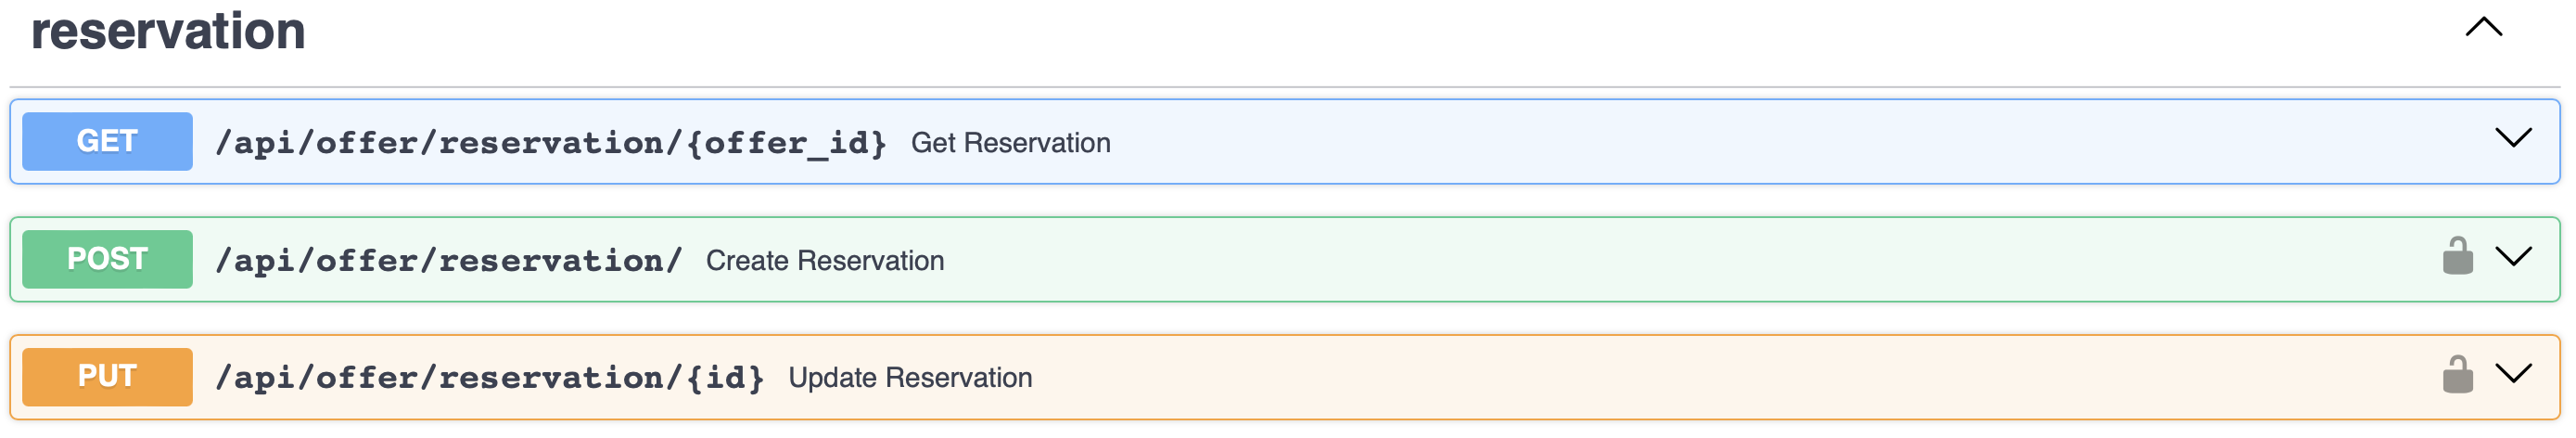The height and width of the screenshot is (438, 2576).
Task: Click the green POST method badge
Action: [107, 259]
